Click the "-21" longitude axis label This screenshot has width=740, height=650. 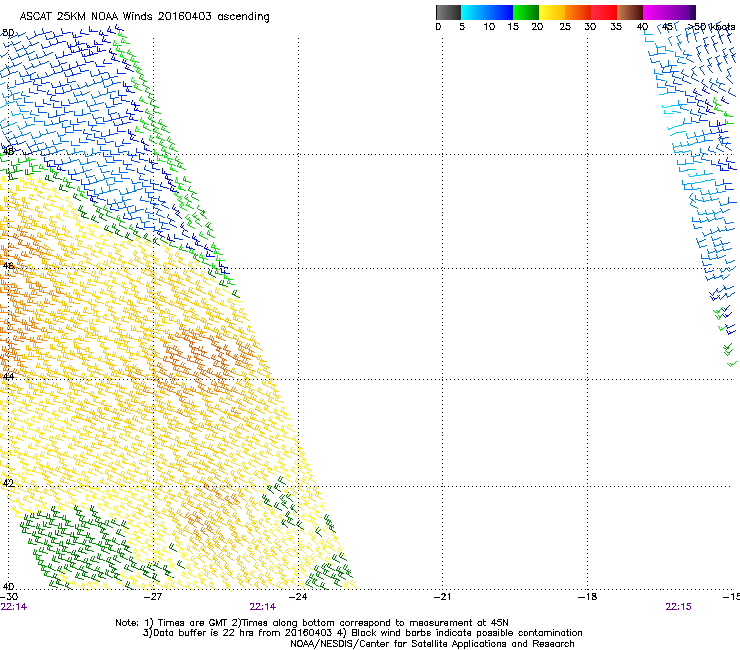pos(442,597)
